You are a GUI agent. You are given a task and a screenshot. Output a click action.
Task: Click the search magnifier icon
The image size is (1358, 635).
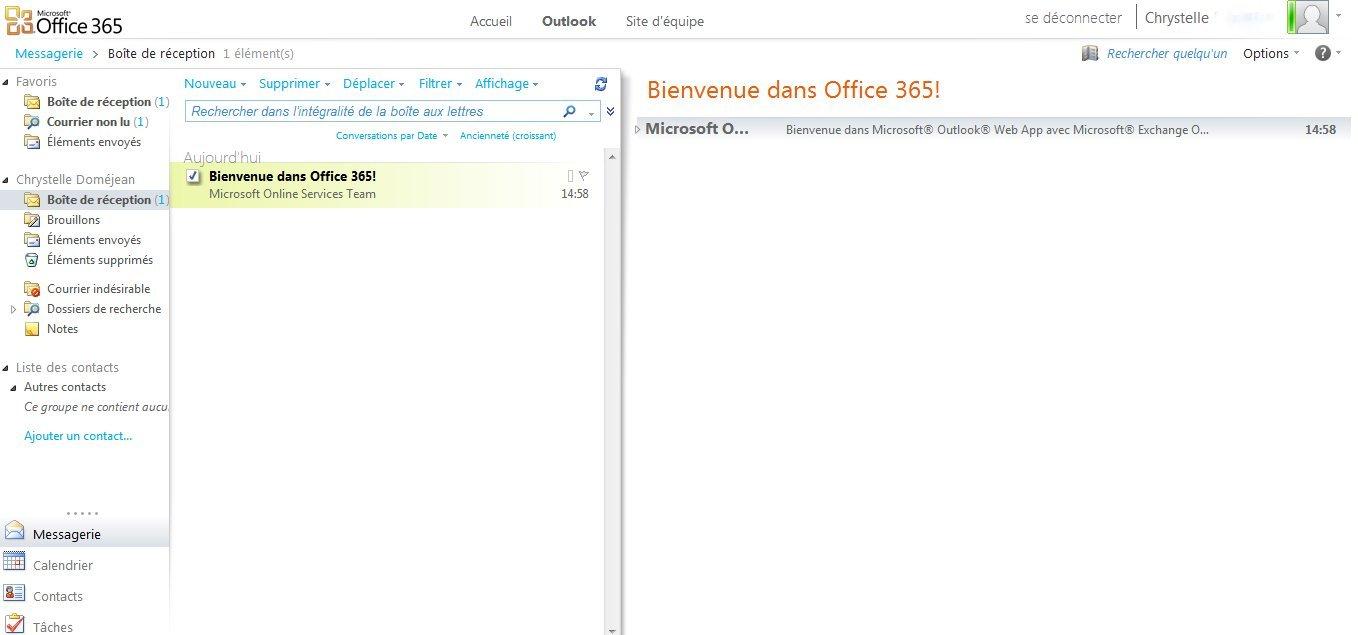coord(570,112)
